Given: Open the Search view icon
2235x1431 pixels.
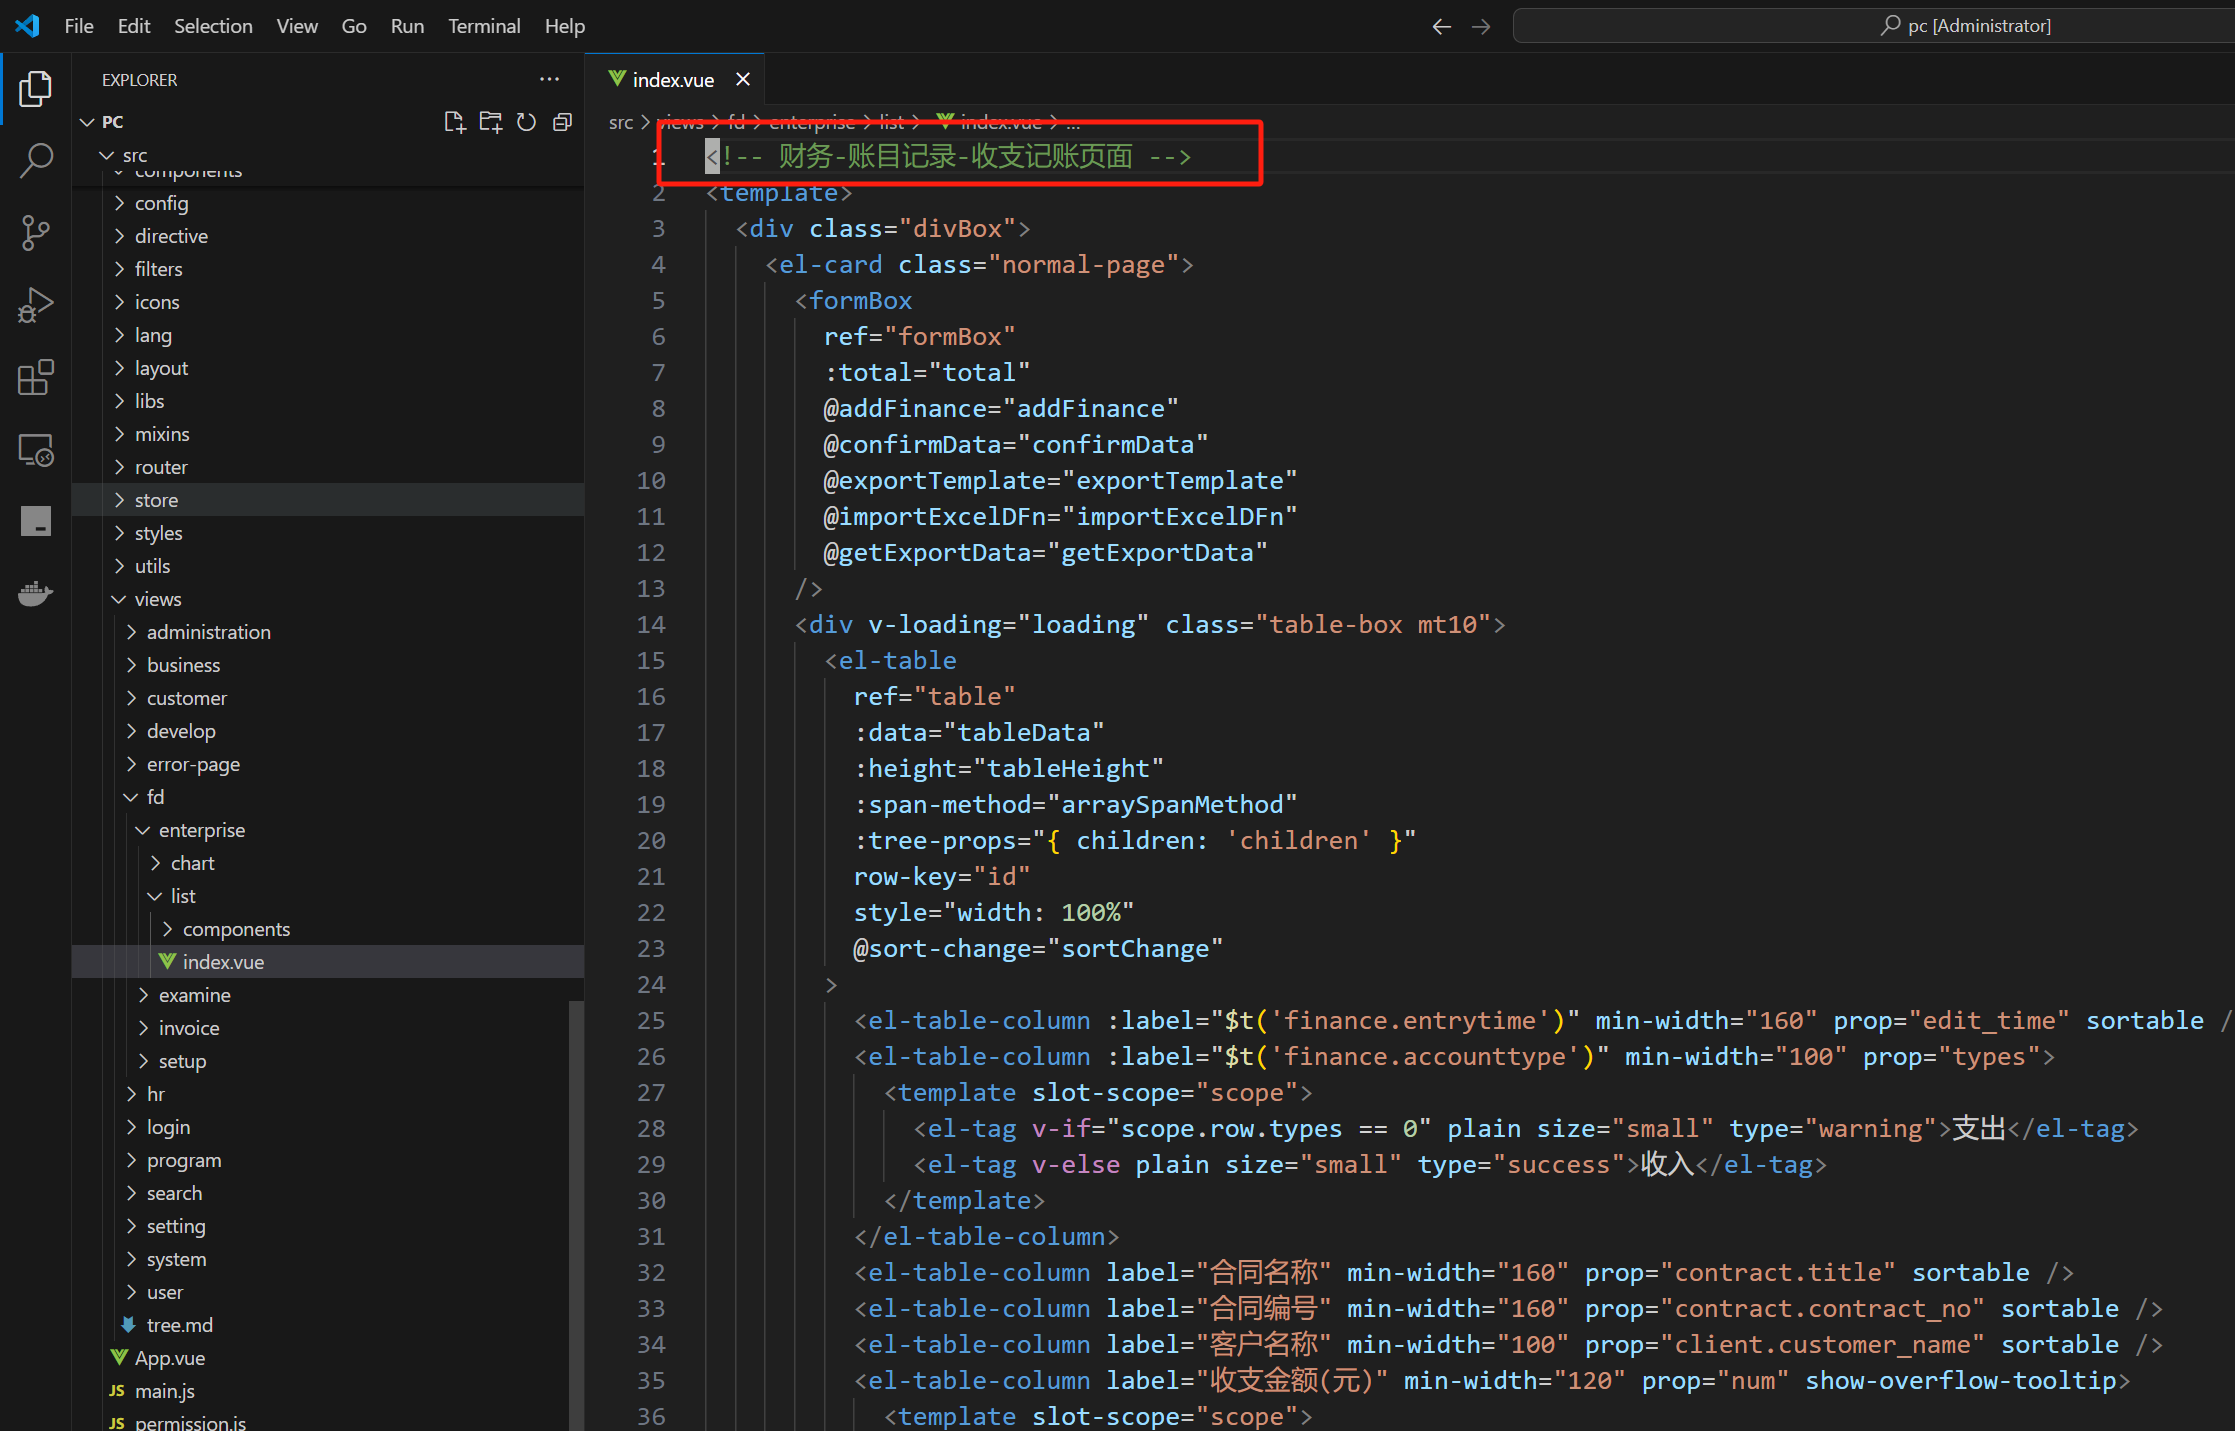Looking at the screenshot, I should pos(35,160).
